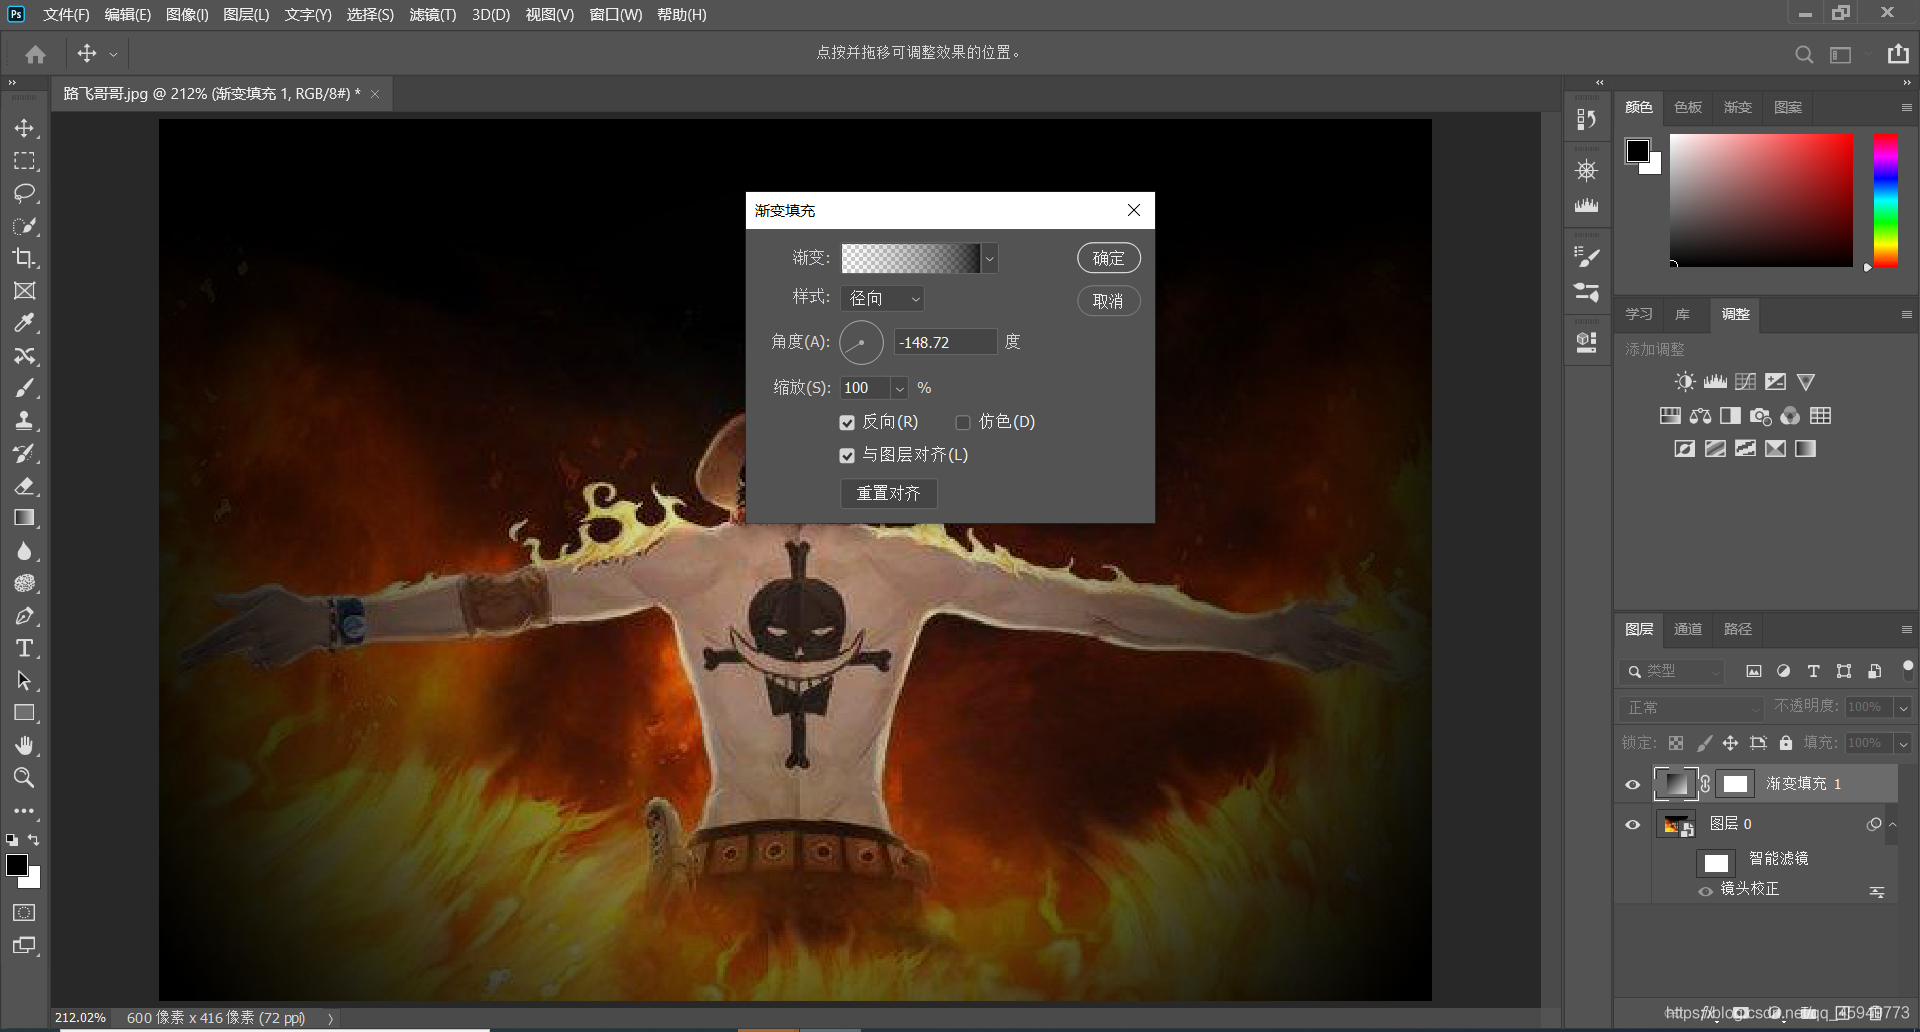
Task: Select the History Brush tool
Action: (x=24, y=453)
